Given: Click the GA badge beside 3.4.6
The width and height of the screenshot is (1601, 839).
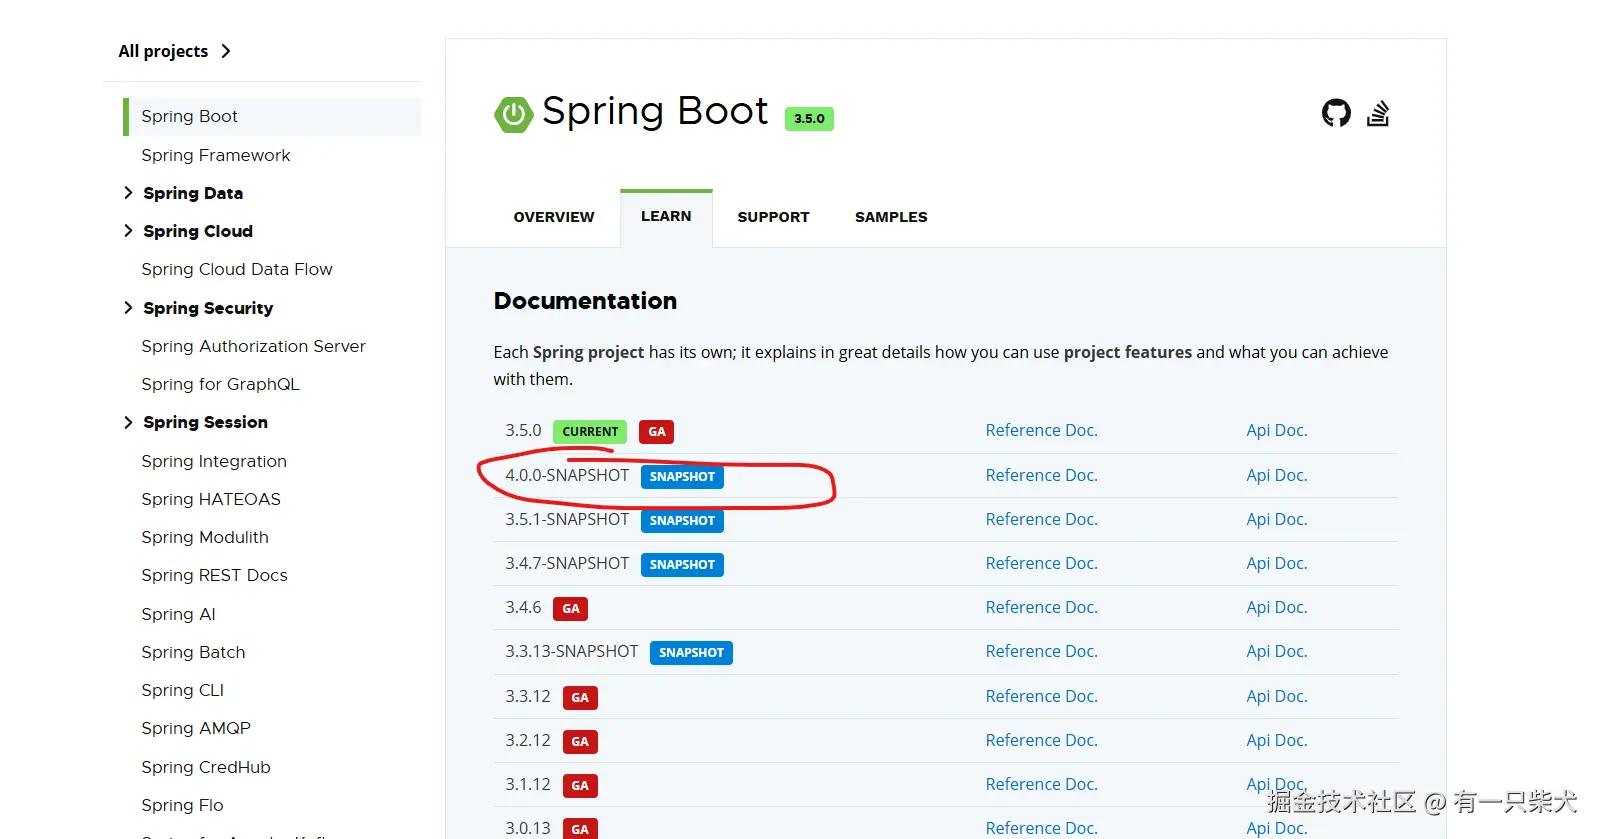Looking at the screenshot, I should pyautogui.click(x=570, y=609).
